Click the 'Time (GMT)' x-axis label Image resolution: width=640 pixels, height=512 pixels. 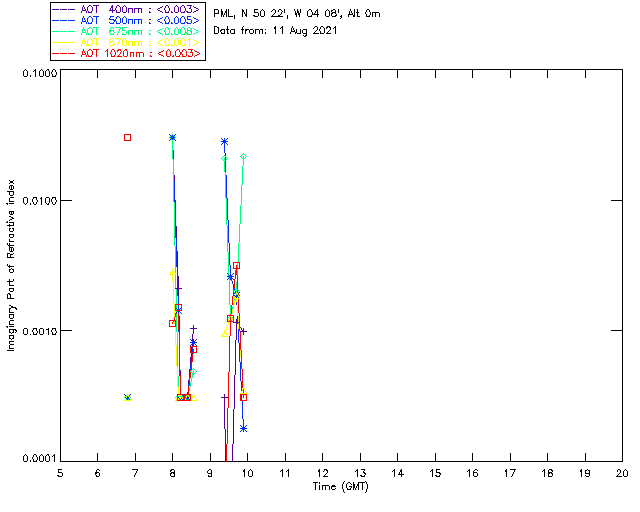point(340,486)
